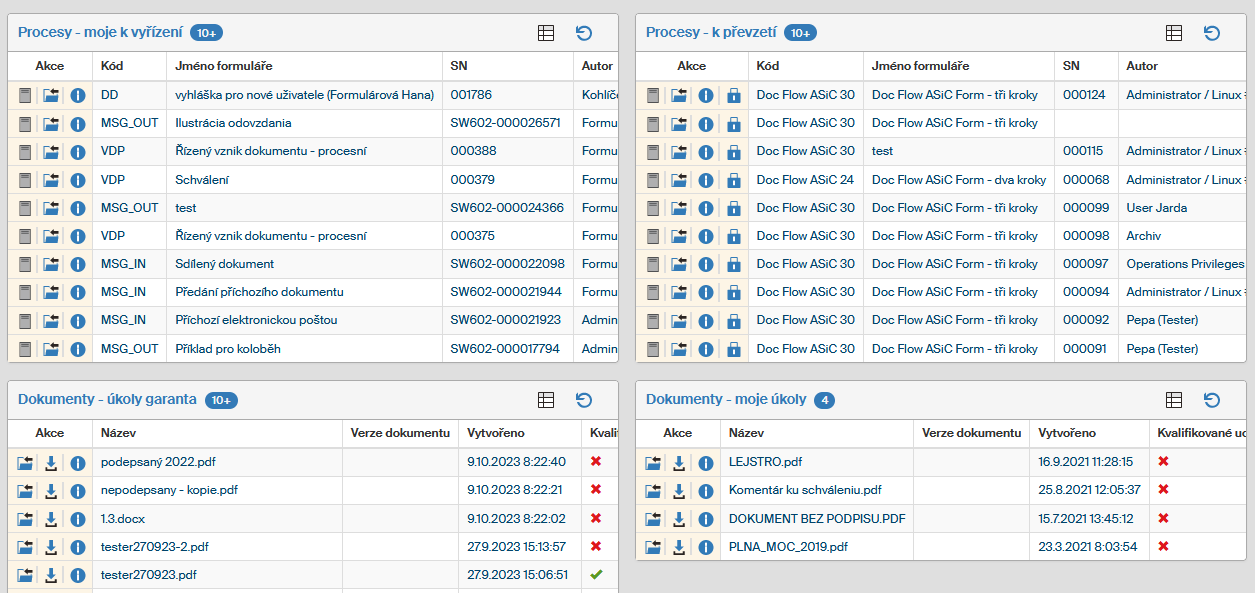Click 'Vytvořeno' column header in 'moje úkoly'
The height and width of the screenshot is (593, 1255).
[x=1067, y=433]
